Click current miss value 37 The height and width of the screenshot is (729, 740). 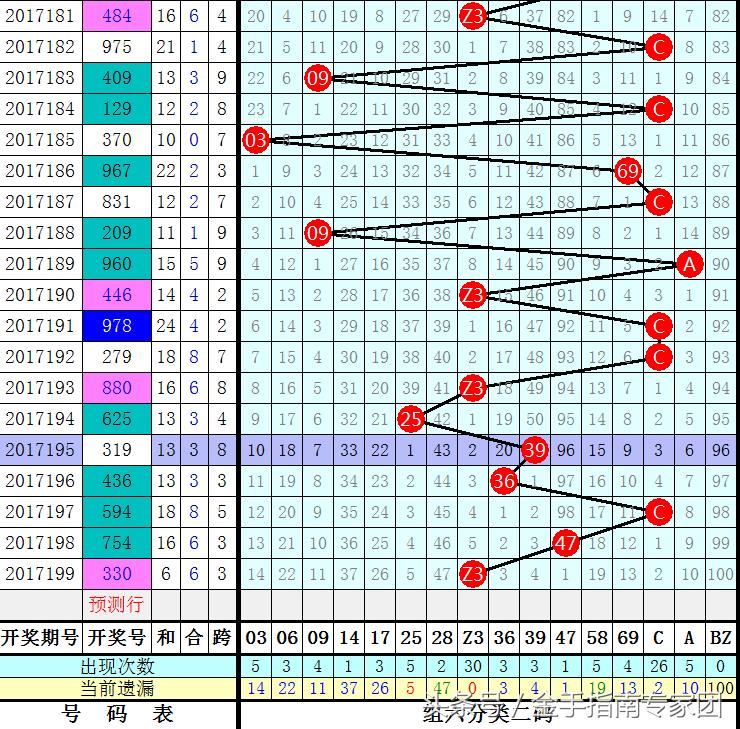coord(349,688)
